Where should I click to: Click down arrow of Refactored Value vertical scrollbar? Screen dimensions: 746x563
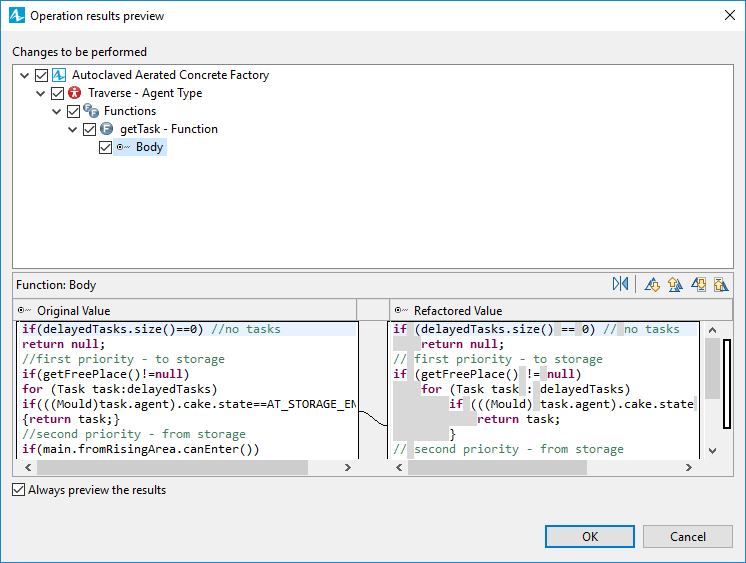click(x=712, y=450)
